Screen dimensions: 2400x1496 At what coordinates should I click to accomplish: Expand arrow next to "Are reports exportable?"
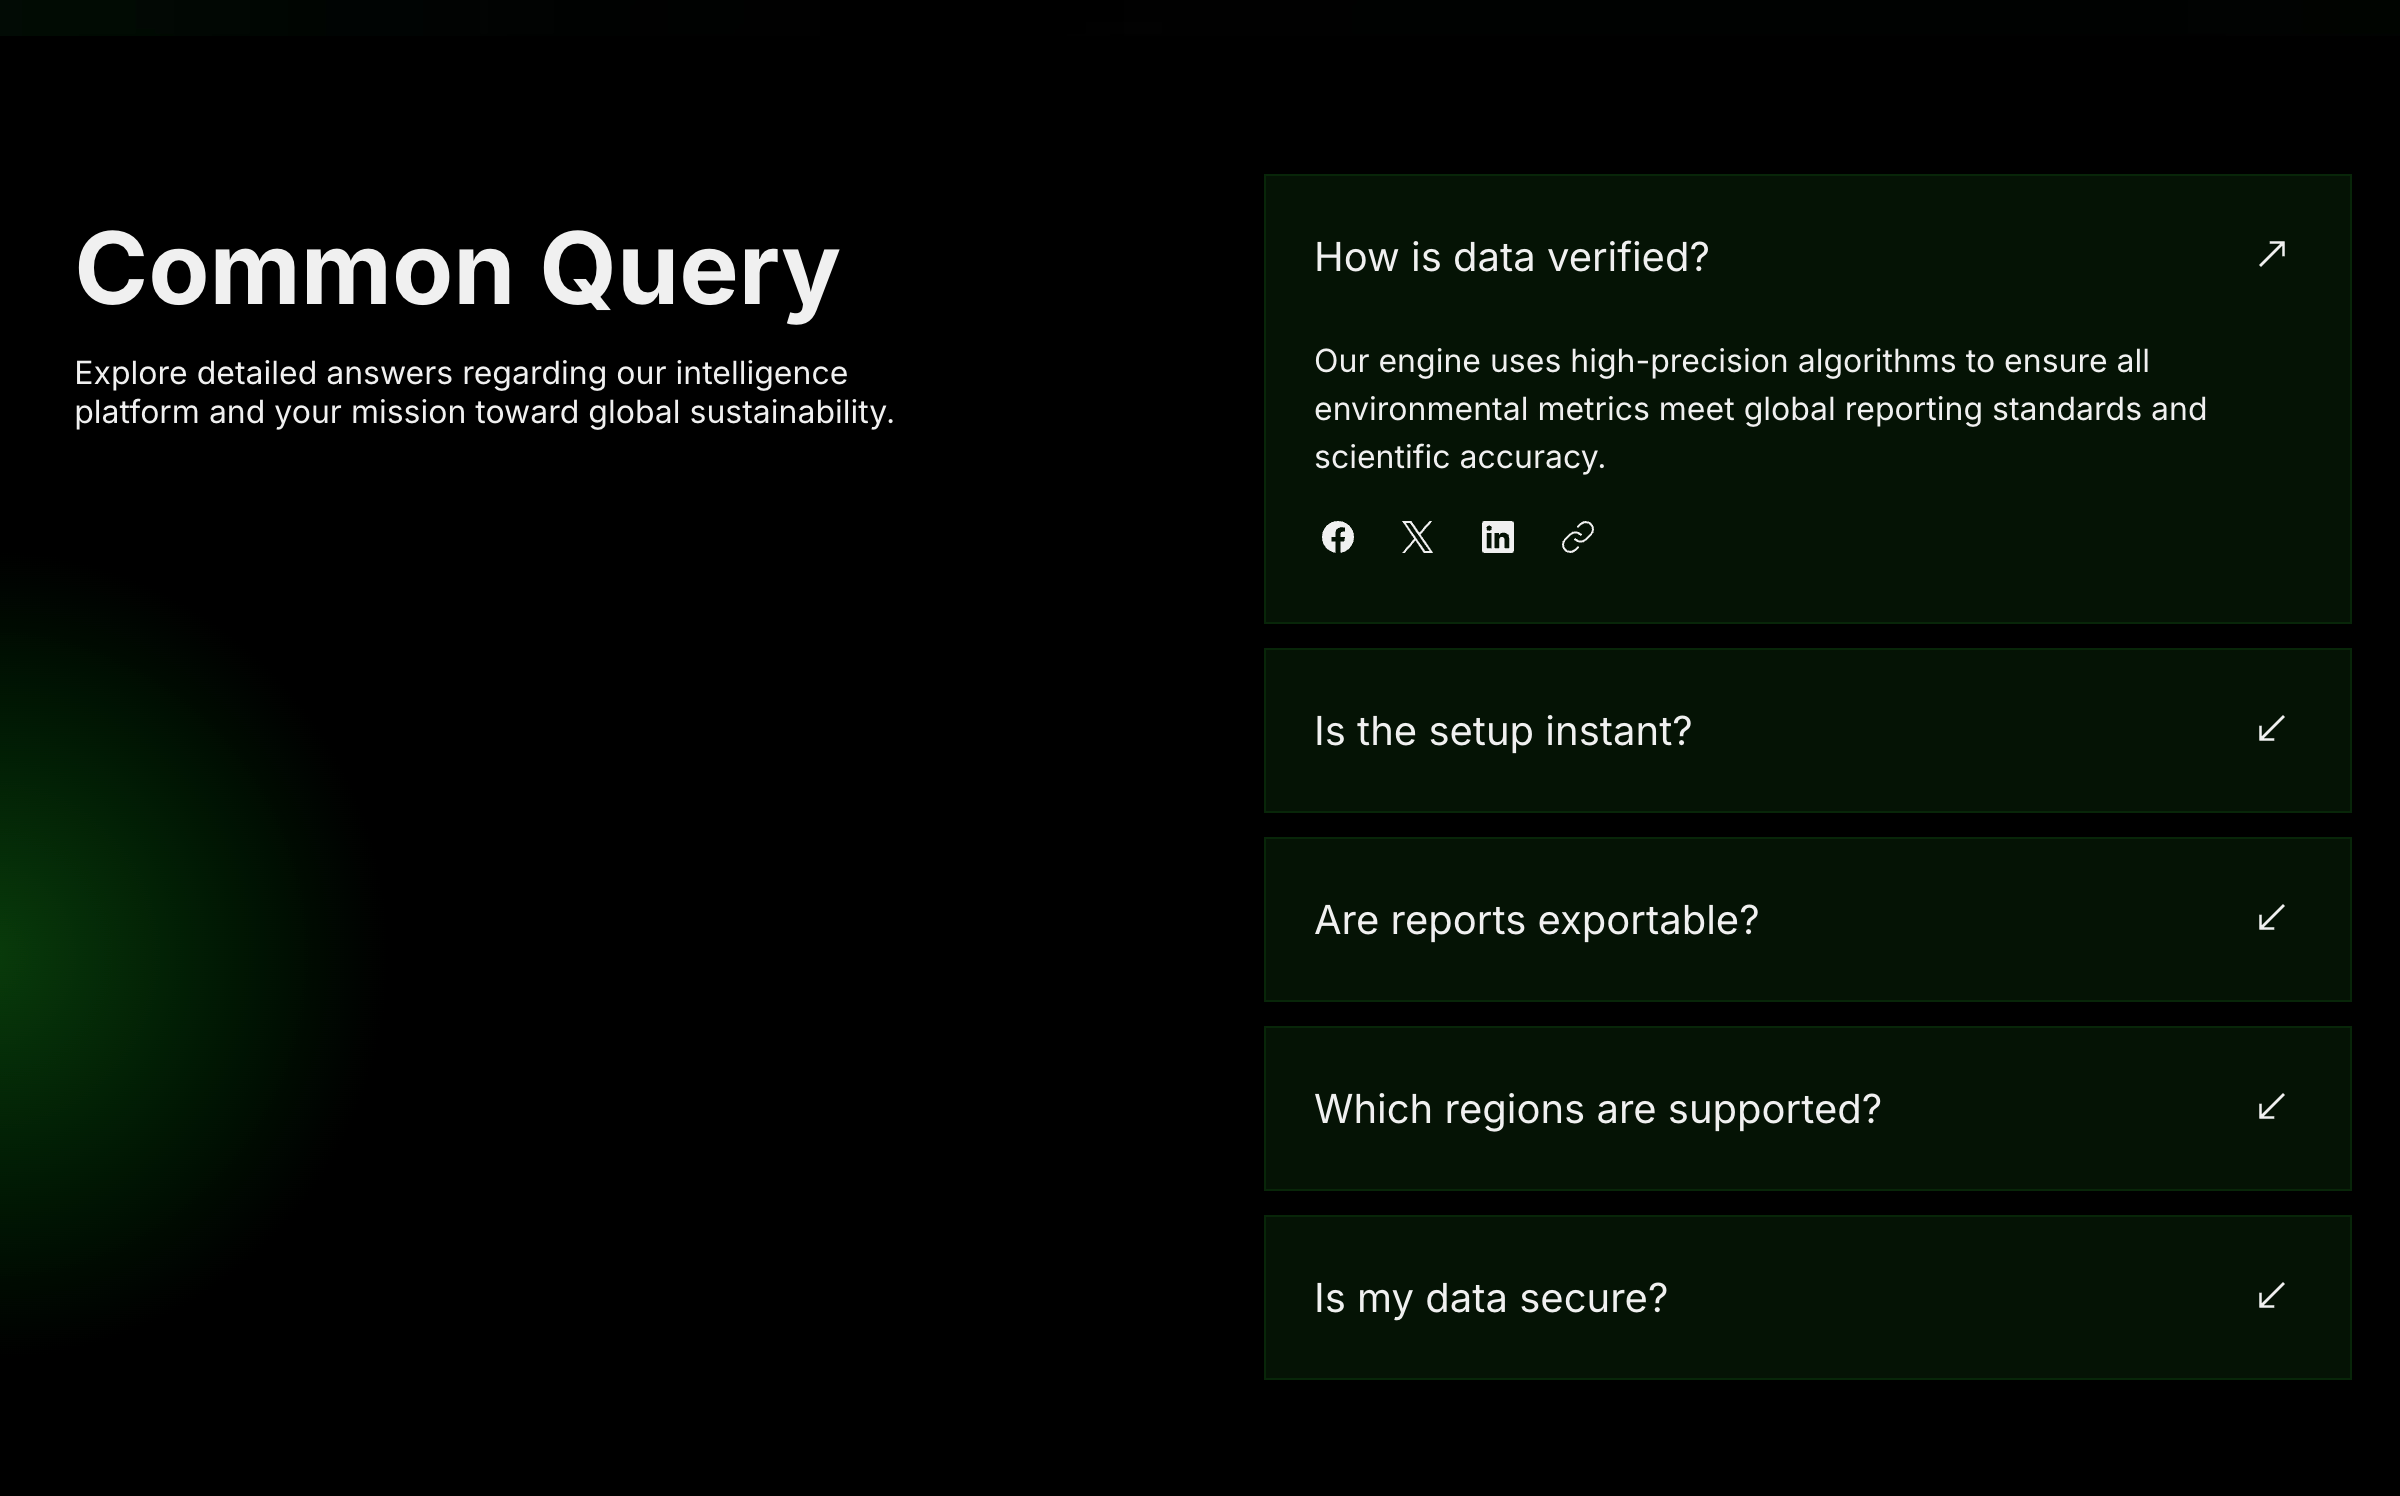[2272, 917]
